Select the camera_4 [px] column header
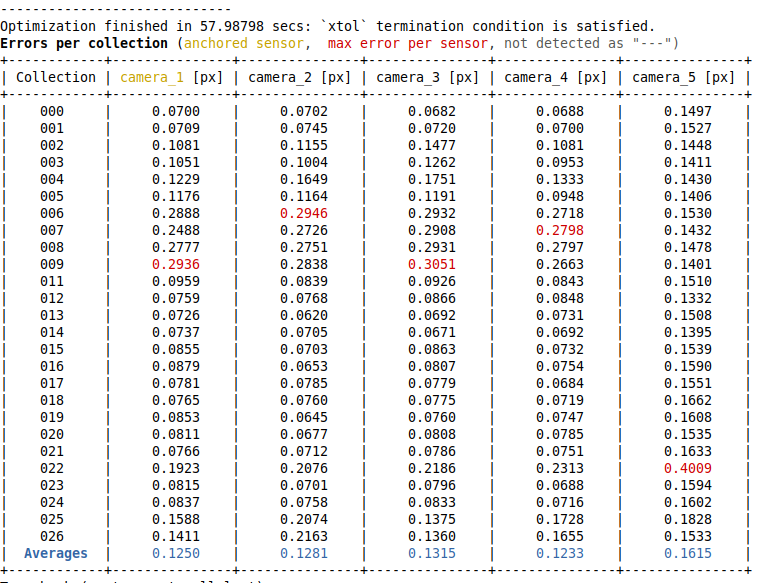This screenshot has height=583, width=768. [x=555, y=77]
